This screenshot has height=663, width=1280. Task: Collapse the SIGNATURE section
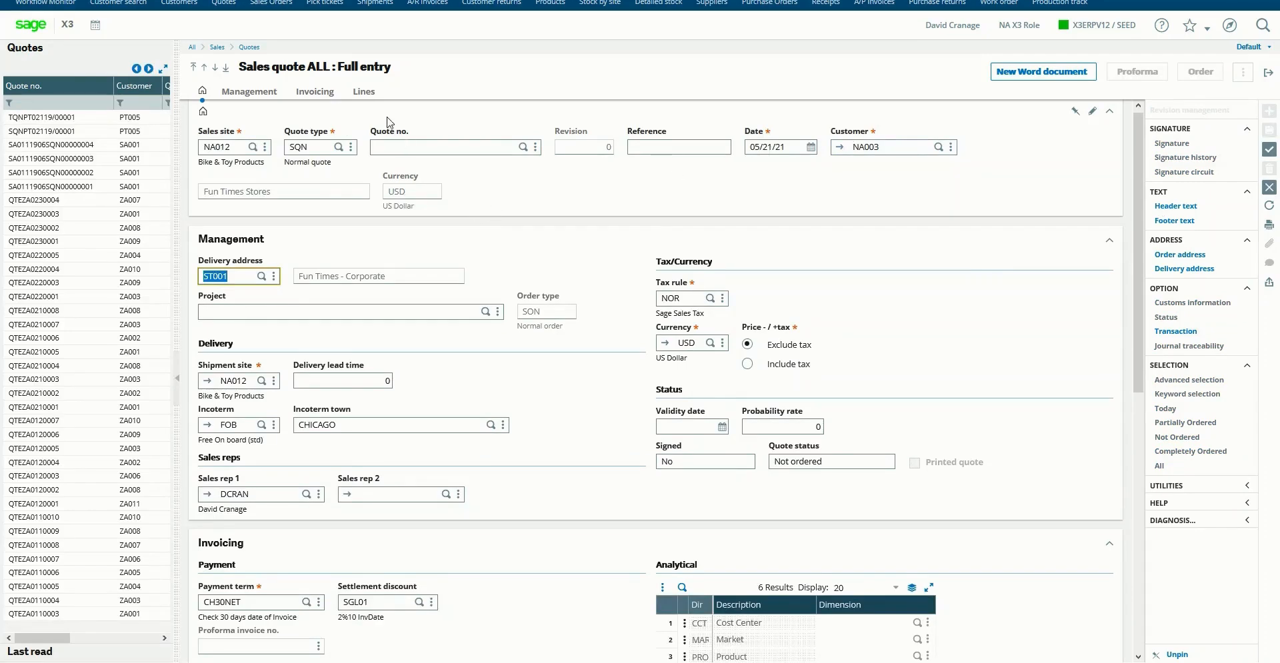pos(1247,129)
